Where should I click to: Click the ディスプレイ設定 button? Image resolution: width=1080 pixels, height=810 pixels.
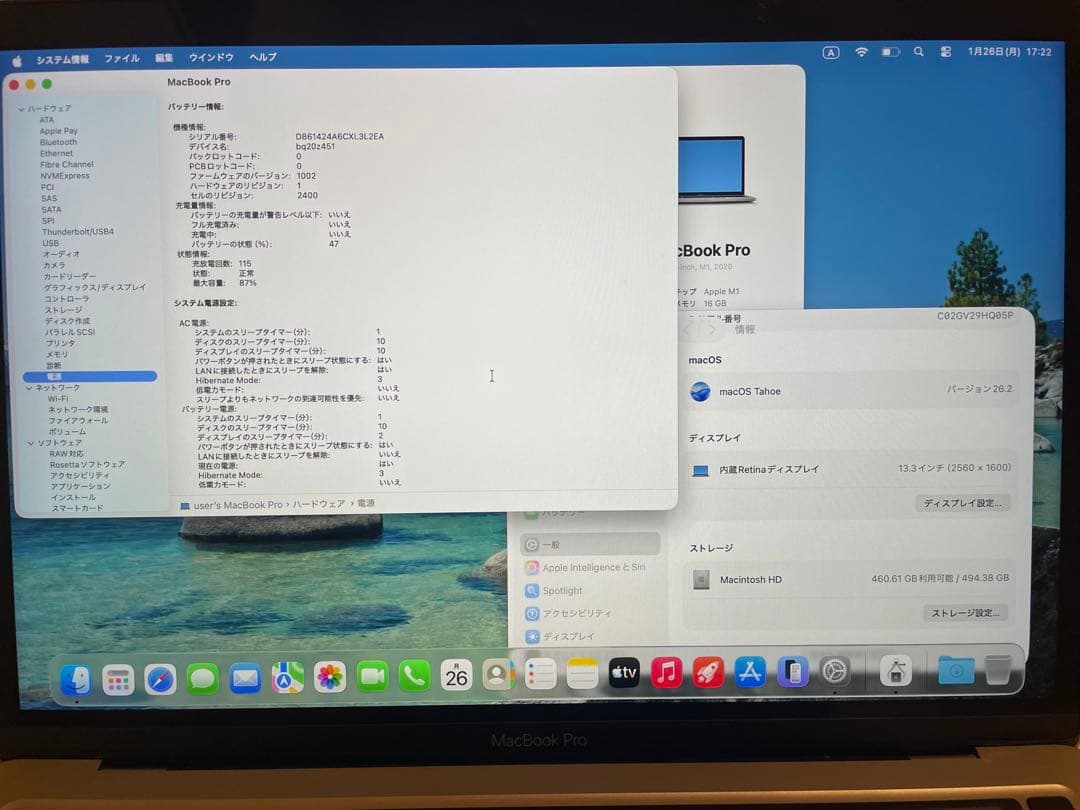[963, 503]
